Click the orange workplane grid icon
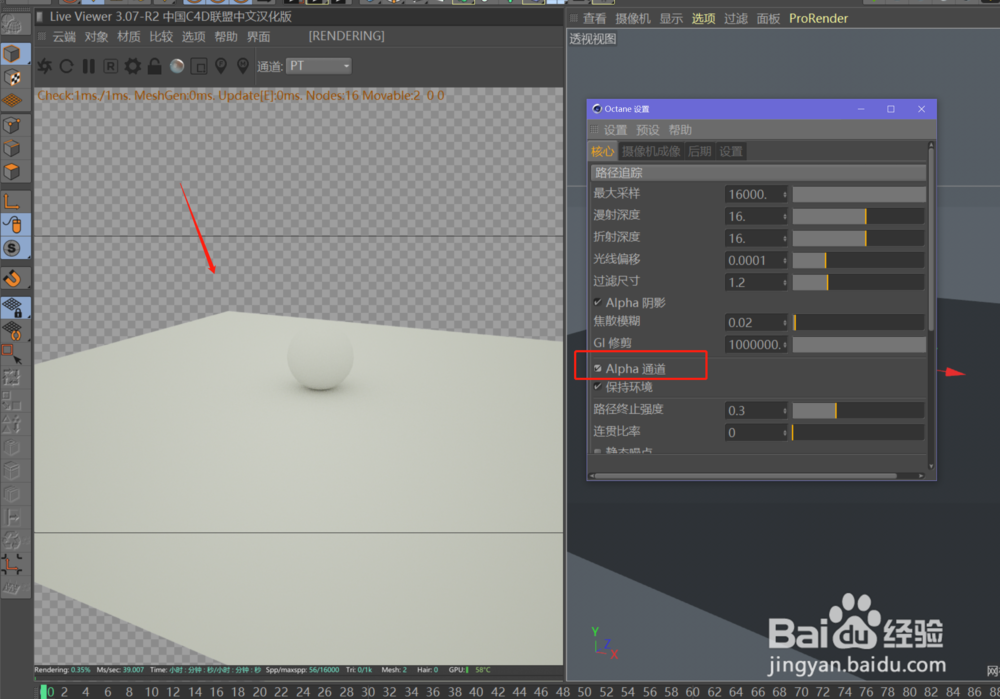The width and height of the screenshot is (1000, 699). tap(12, 100)
